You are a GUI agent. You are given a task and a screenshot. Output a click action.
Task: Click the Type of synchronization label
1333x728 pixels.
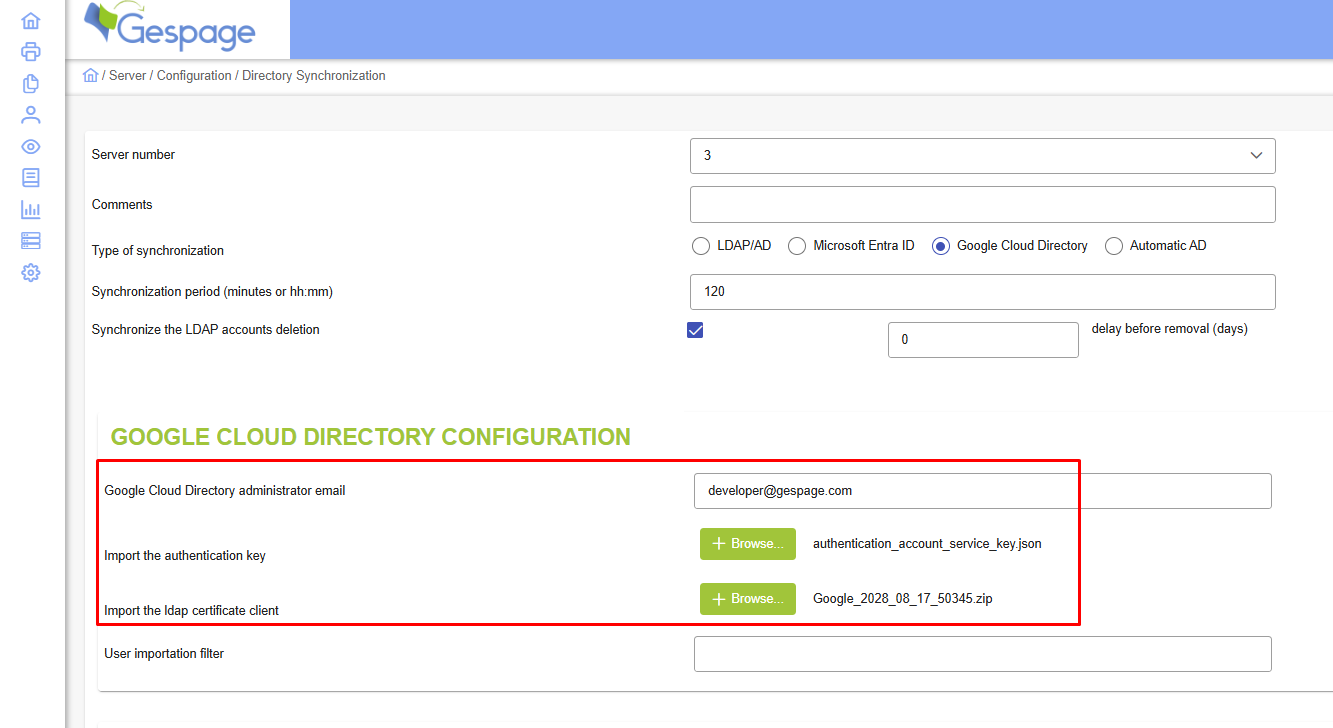click(x=158, y=251)
